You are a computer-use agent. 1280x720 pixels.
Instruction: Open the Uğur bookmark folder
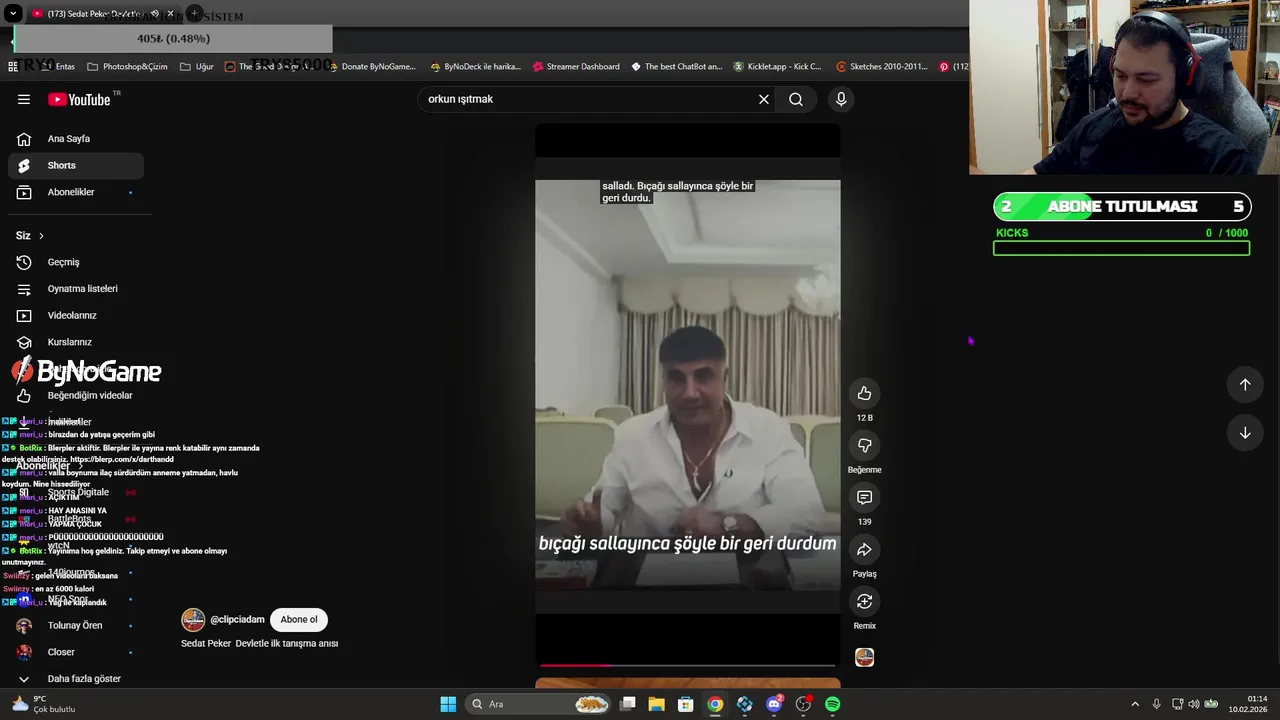pos(196,67)
